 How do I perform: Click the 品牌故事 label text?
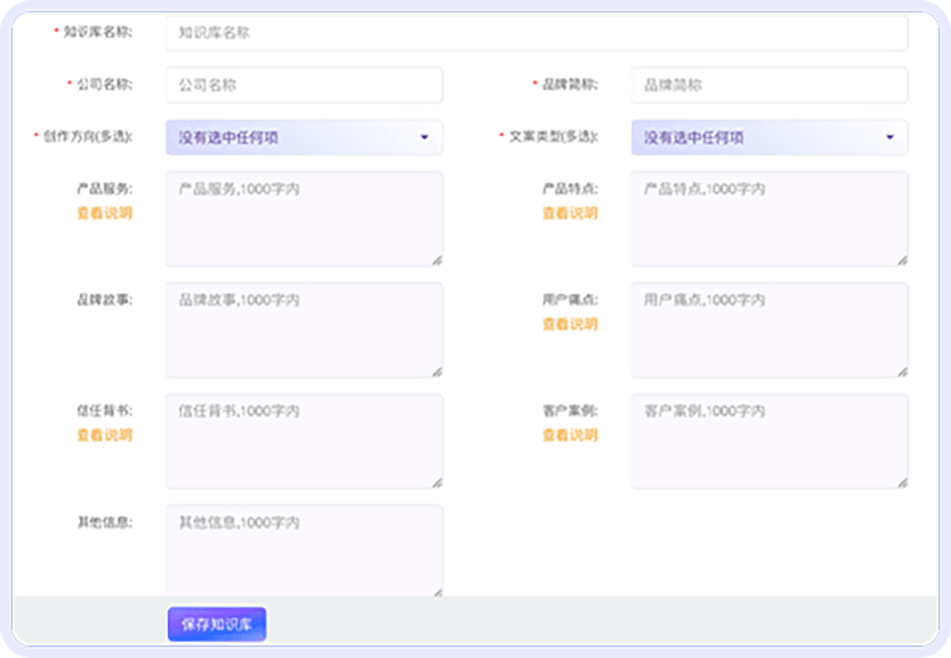(x=104, y=300)
